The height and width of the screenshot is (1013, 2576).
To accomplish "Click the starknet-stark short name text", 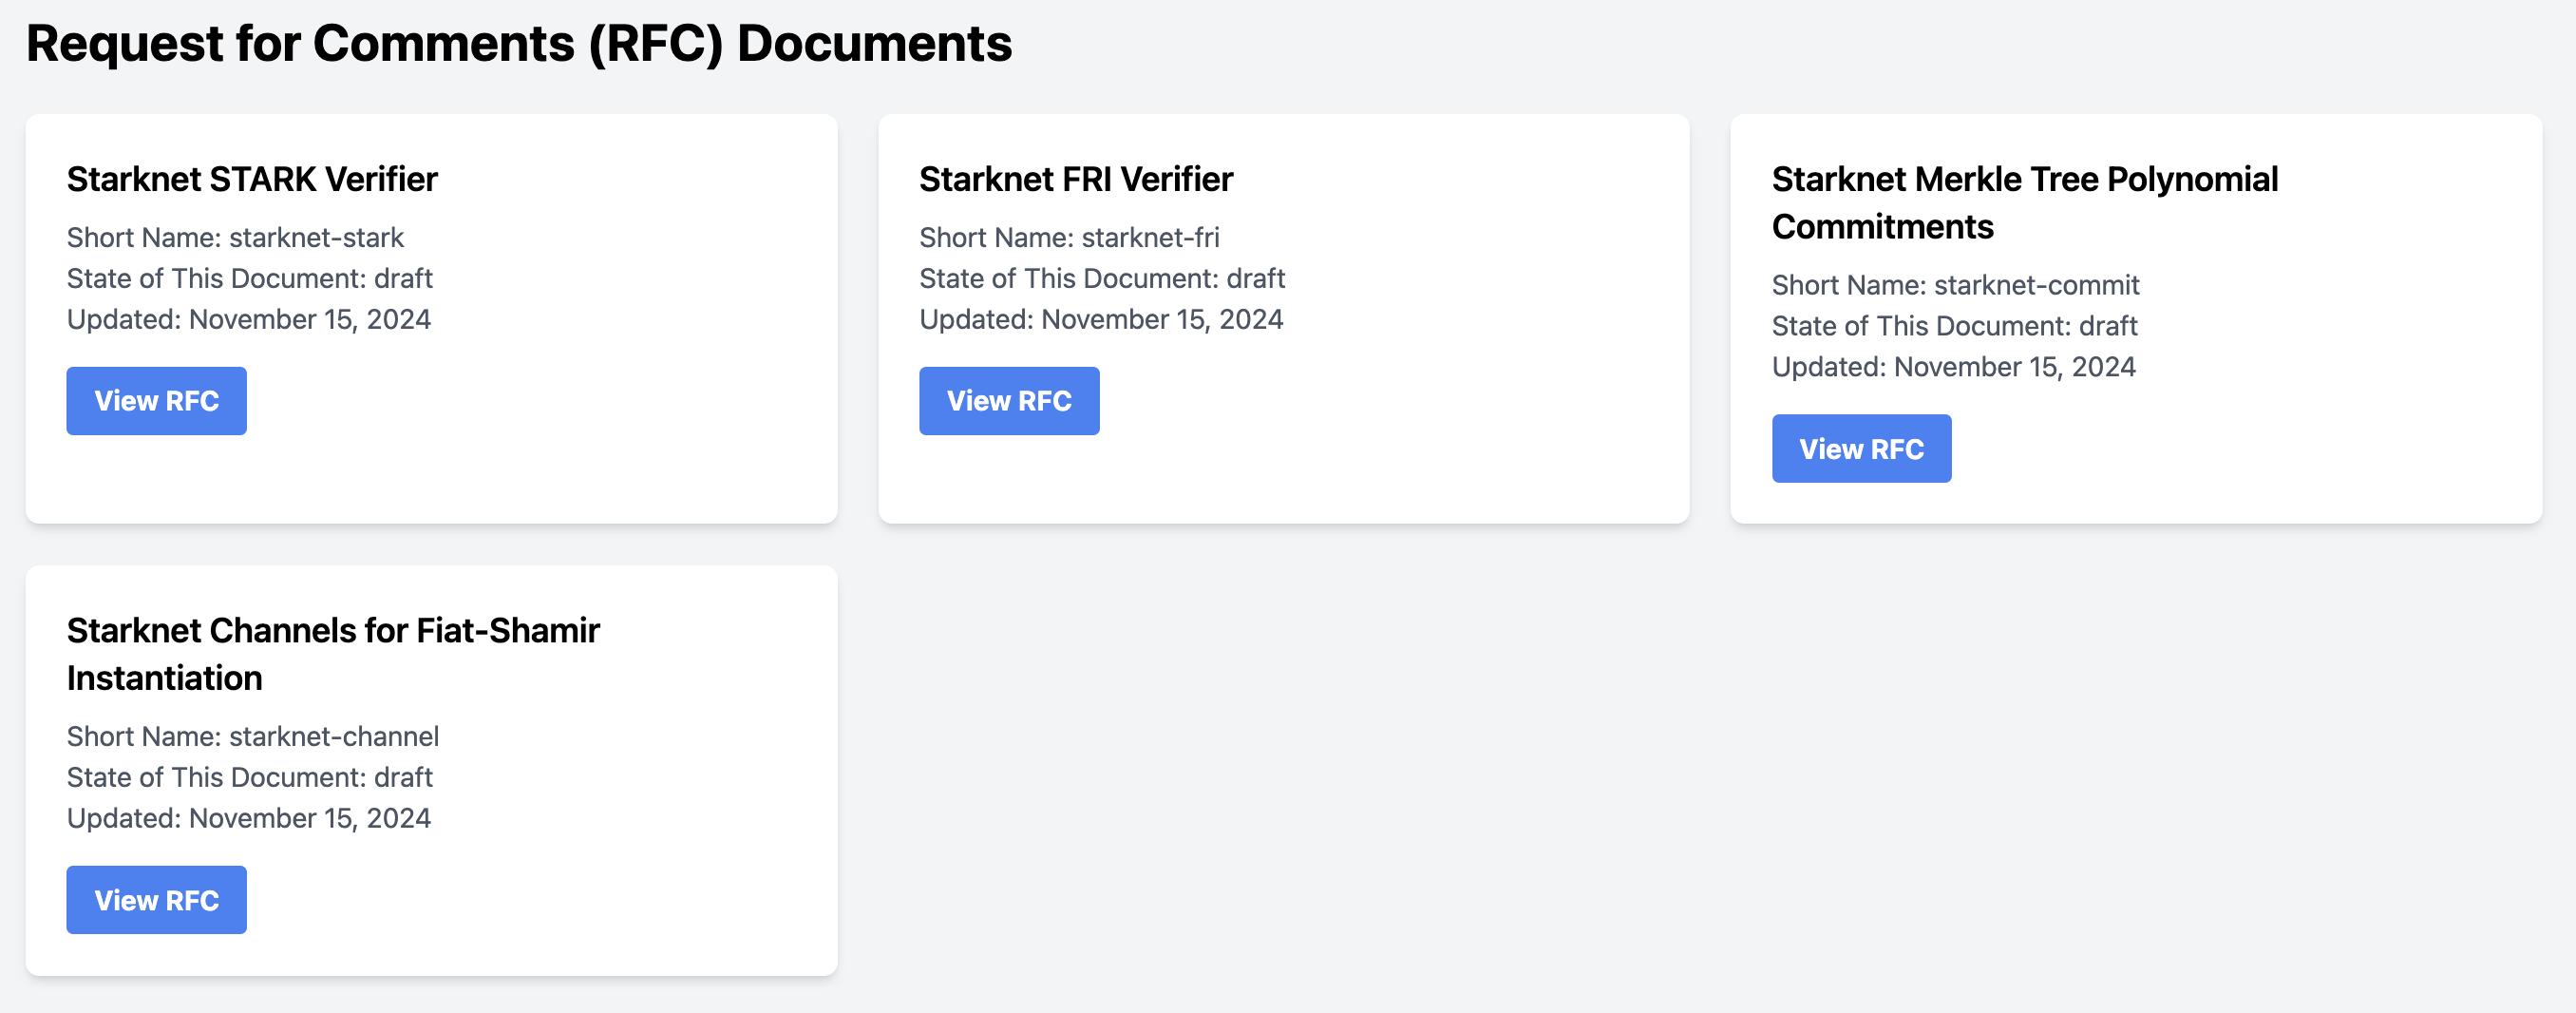I will point(236,238).
